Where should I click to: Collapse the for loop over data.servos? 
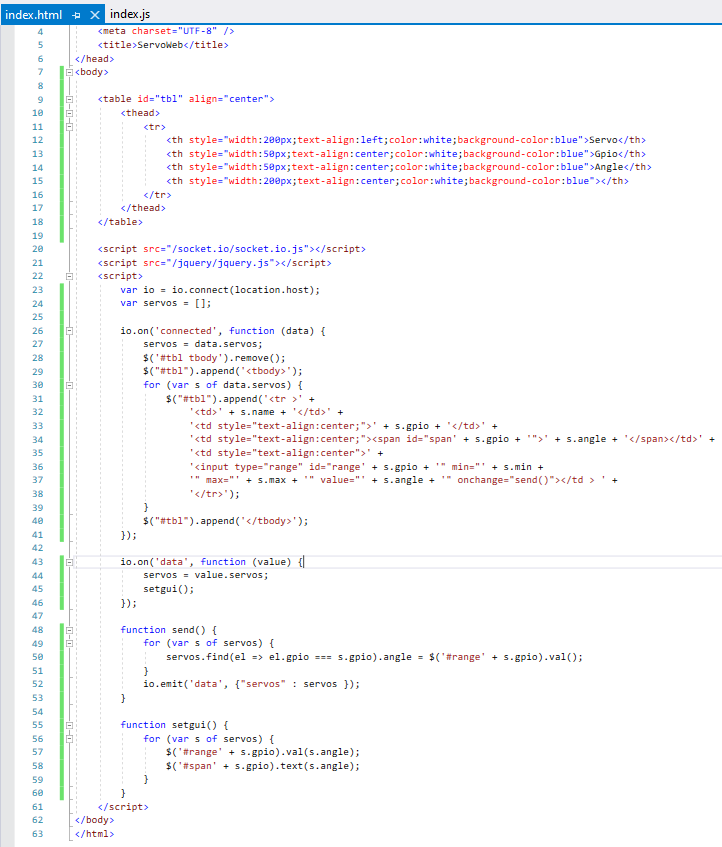point(69,385)
